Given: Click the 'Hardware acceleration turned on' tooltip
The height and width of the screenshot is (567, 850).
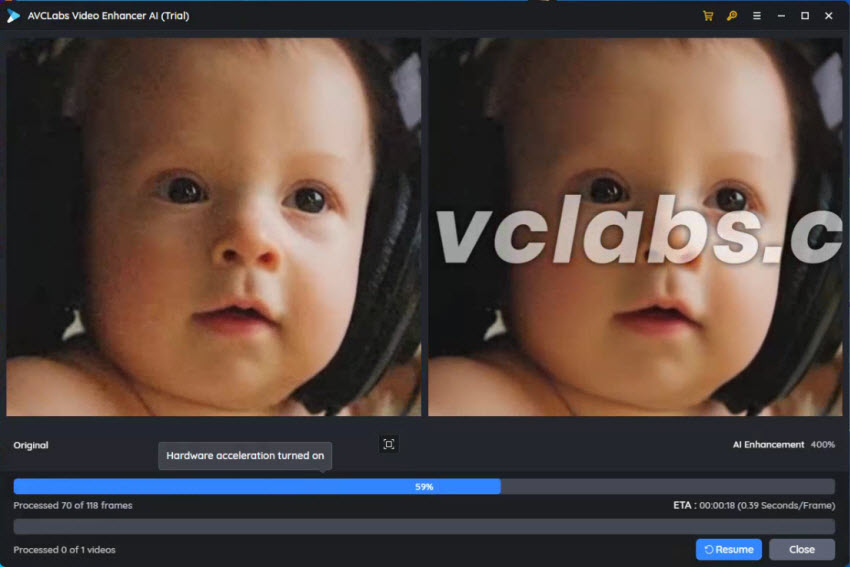Looking at the screenshot, I should [245, 456].
